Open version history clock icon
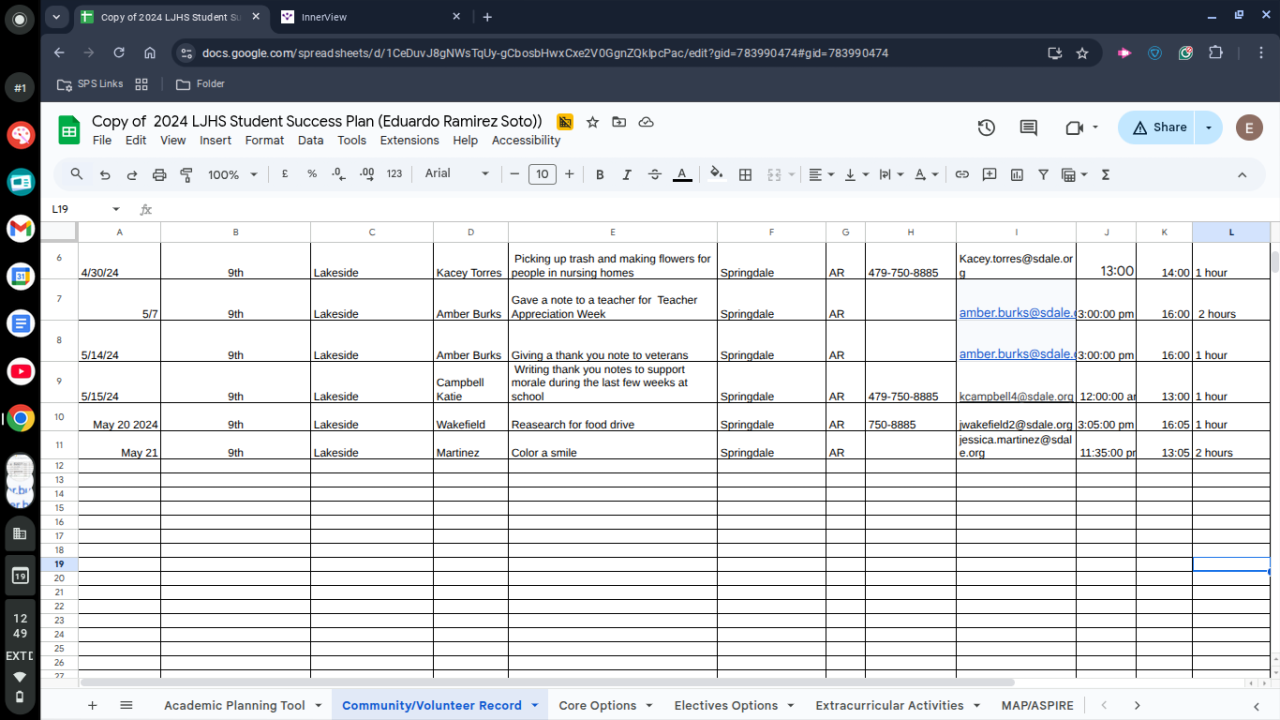 (x=986, y=127)
